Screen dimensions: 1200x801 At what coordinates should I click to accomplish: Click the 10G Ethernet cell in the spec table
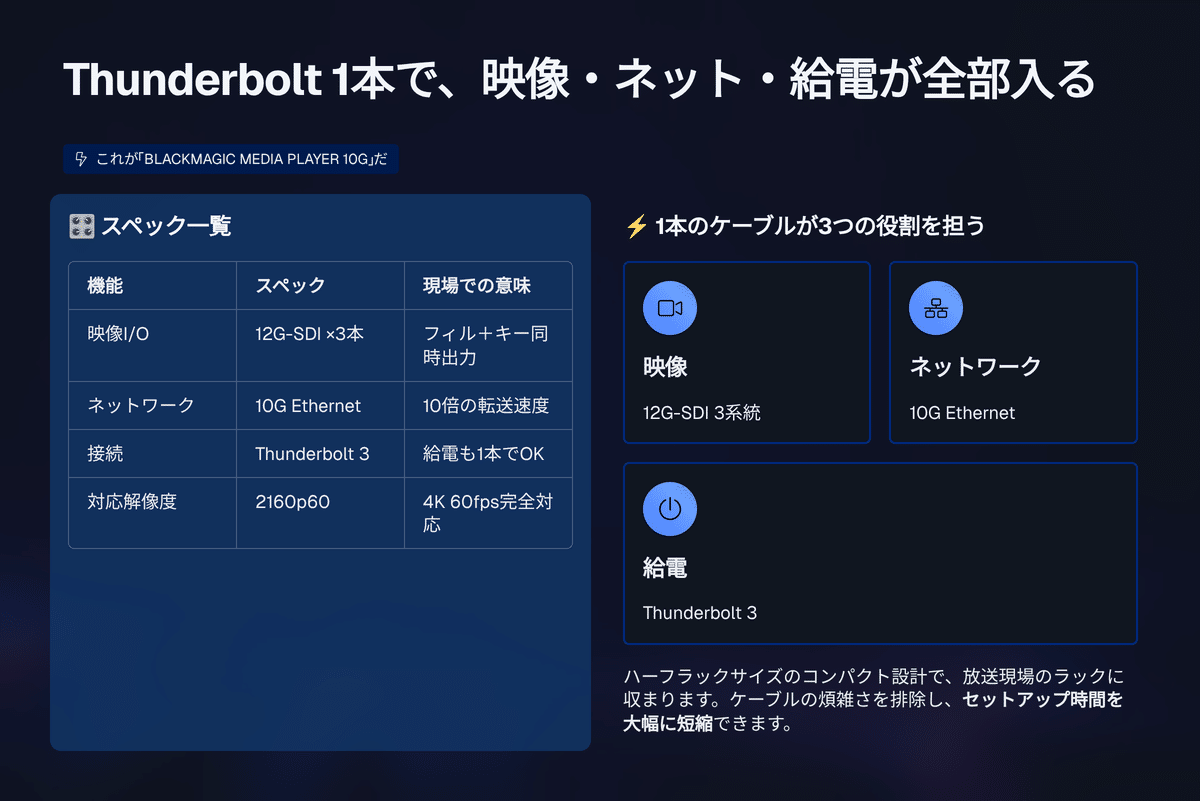308,406
